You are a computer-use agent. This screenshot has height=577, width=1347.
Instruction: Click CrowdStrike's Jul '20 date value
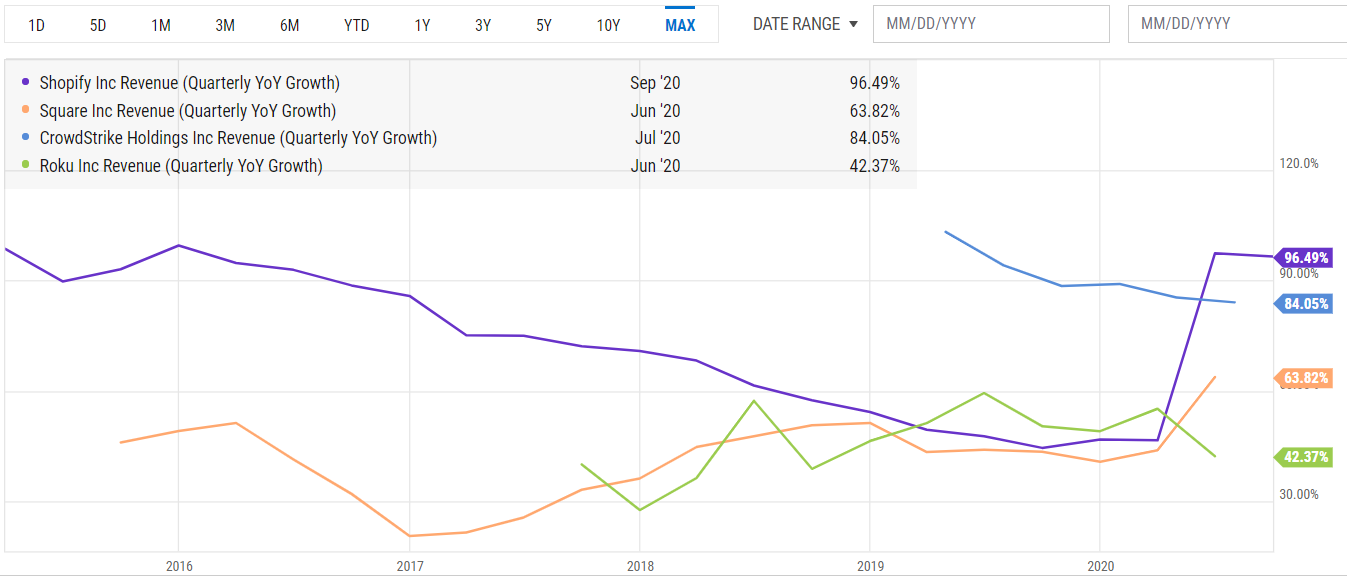click(x=658, y=138)
